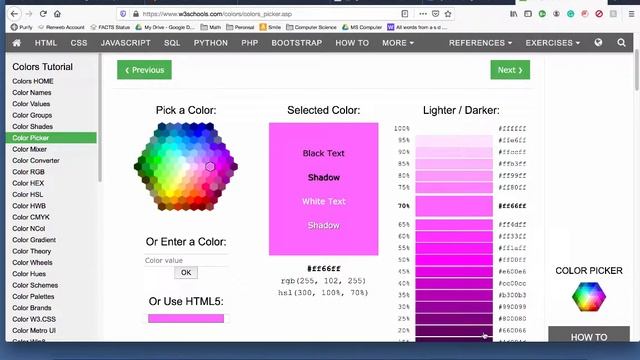Open the Color Palettes sidebar link

pos(33,297)
